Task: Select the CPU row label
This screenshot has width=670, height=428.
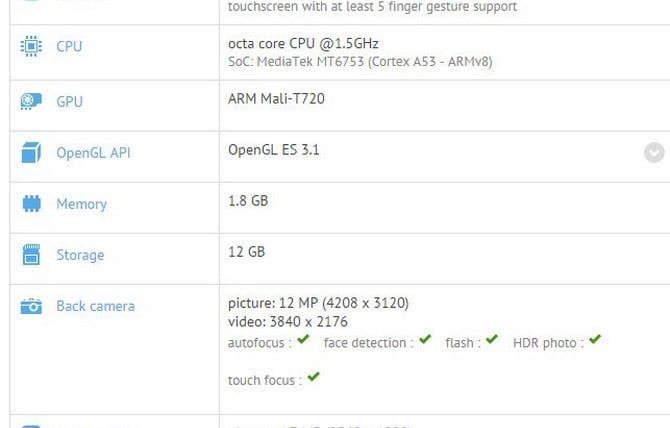Action: 69,47
